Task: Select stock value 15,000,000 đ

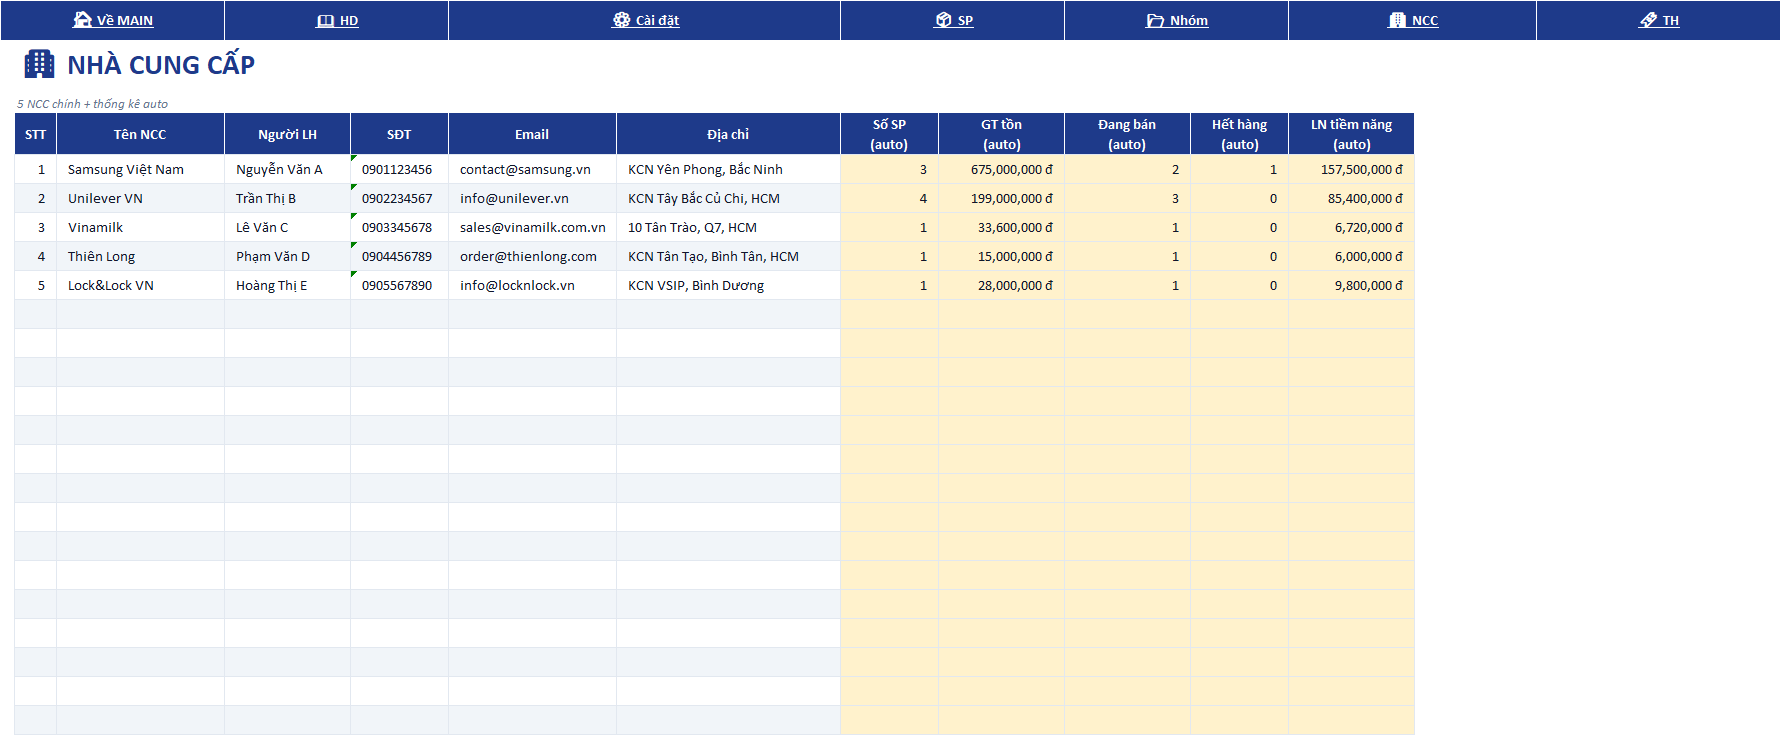Action: click(x=1001, y=256)
